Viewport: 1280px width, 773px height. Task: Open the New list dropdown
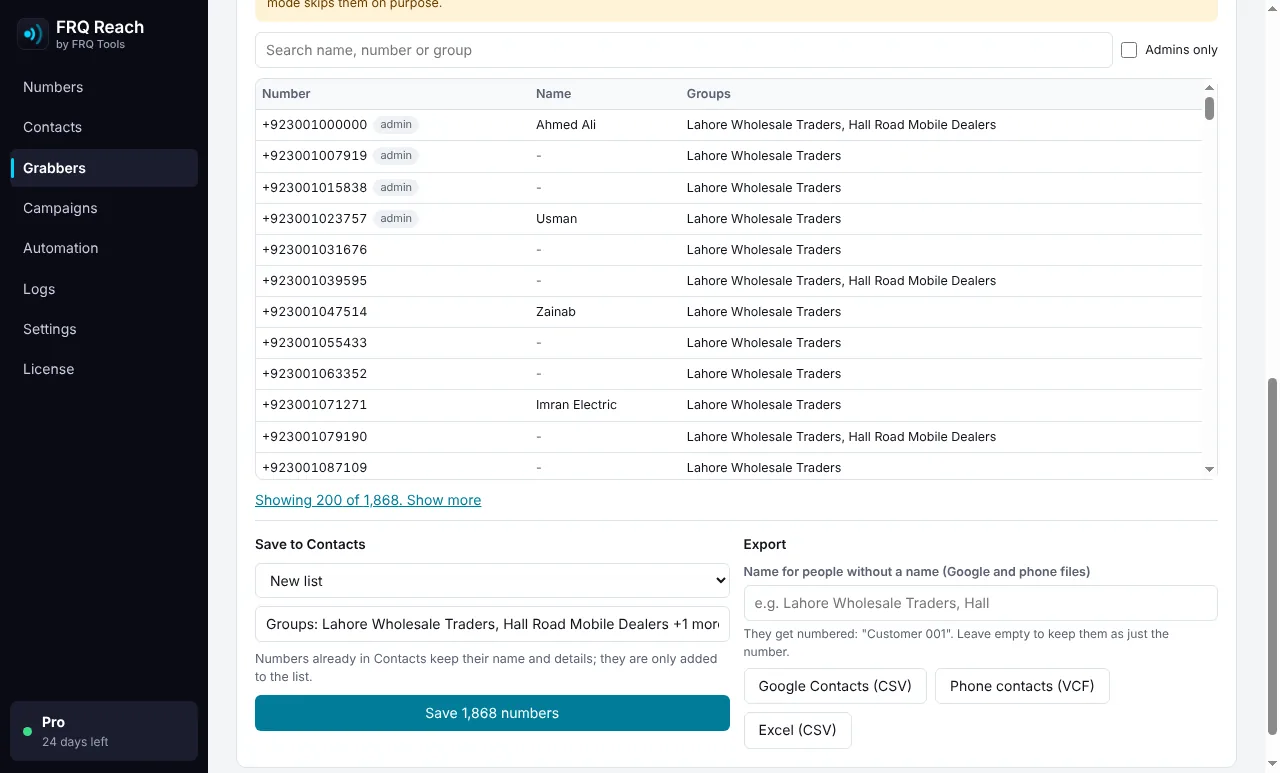point(492,581)
